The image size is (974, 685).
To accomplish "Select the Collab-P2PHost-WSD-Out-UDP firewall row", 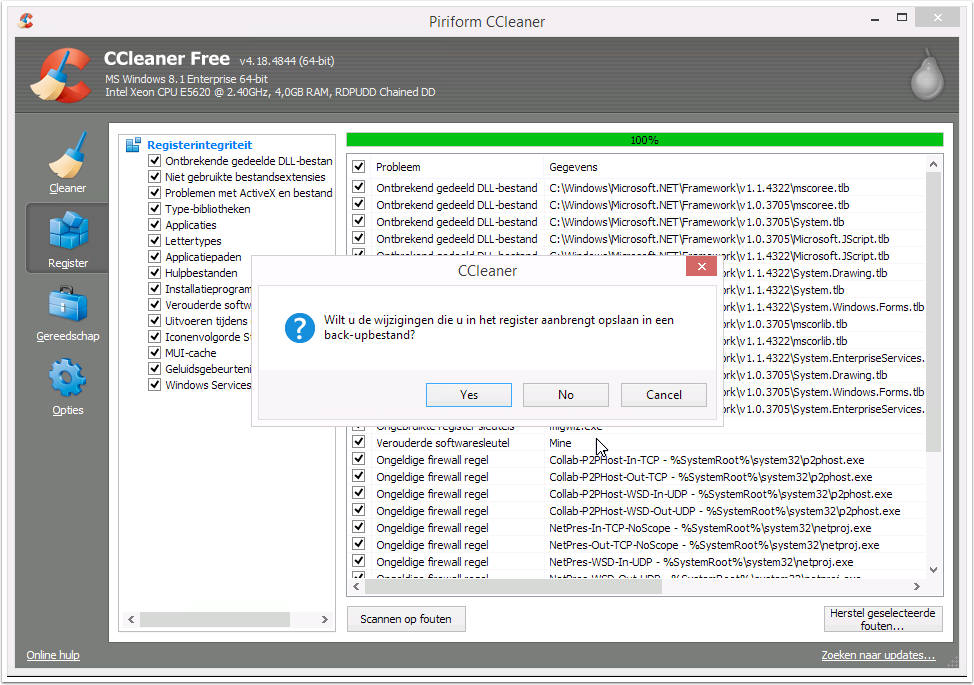I will (638, 511).
